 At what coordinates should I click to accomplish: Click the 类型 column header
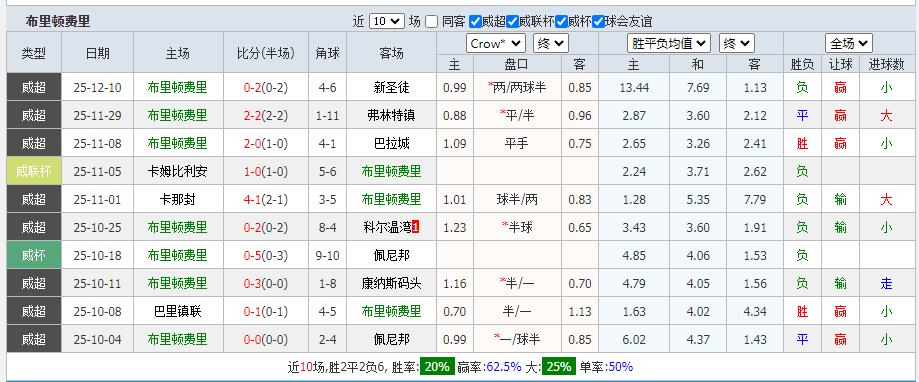click(x=33, y=53)
